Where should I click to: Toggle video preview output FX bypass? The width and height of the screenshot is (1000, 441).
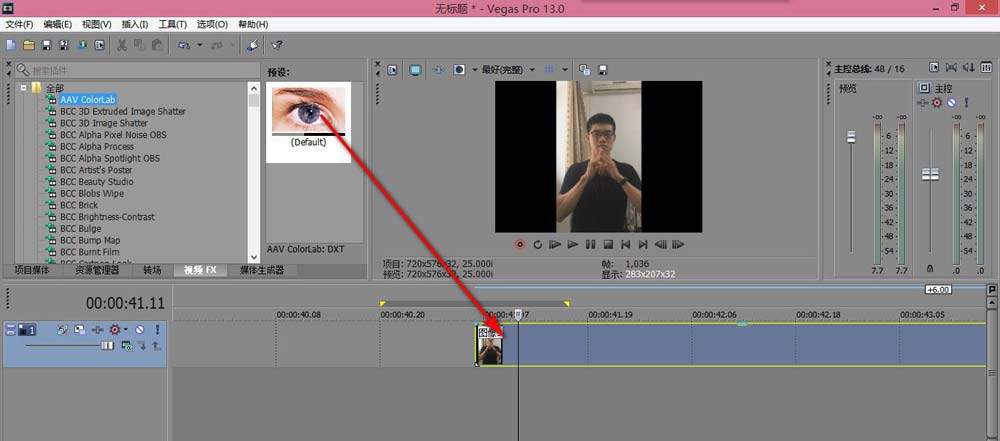coord(438,70)
